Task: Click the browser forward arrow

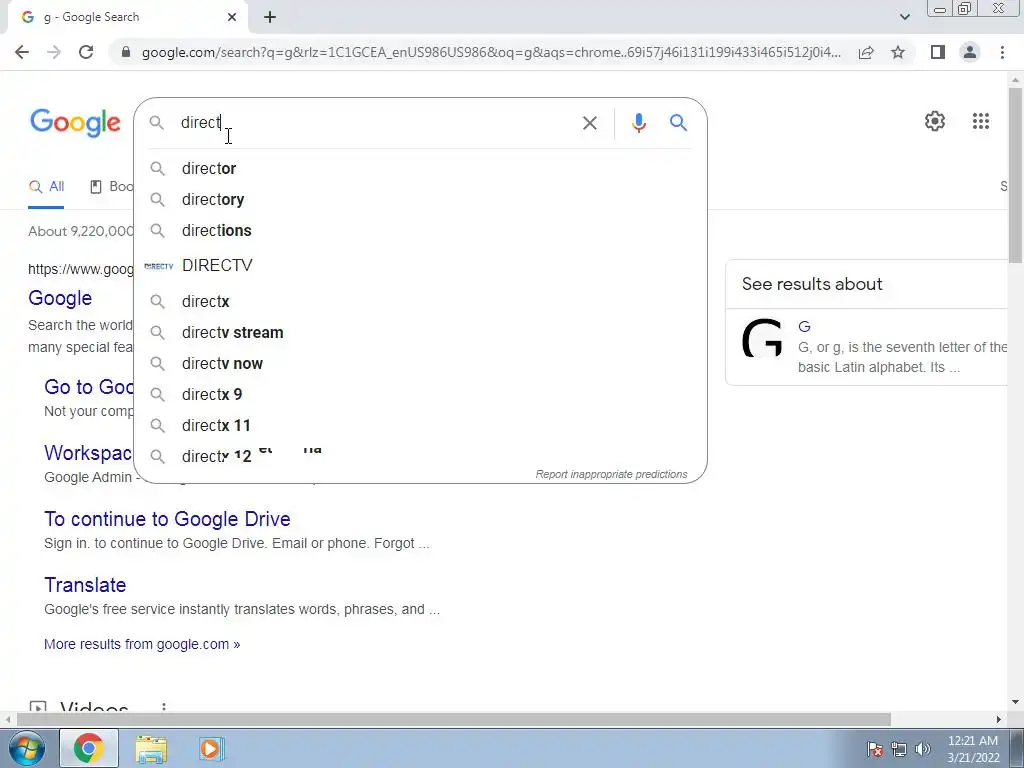Action: click(x=54, y=52)
